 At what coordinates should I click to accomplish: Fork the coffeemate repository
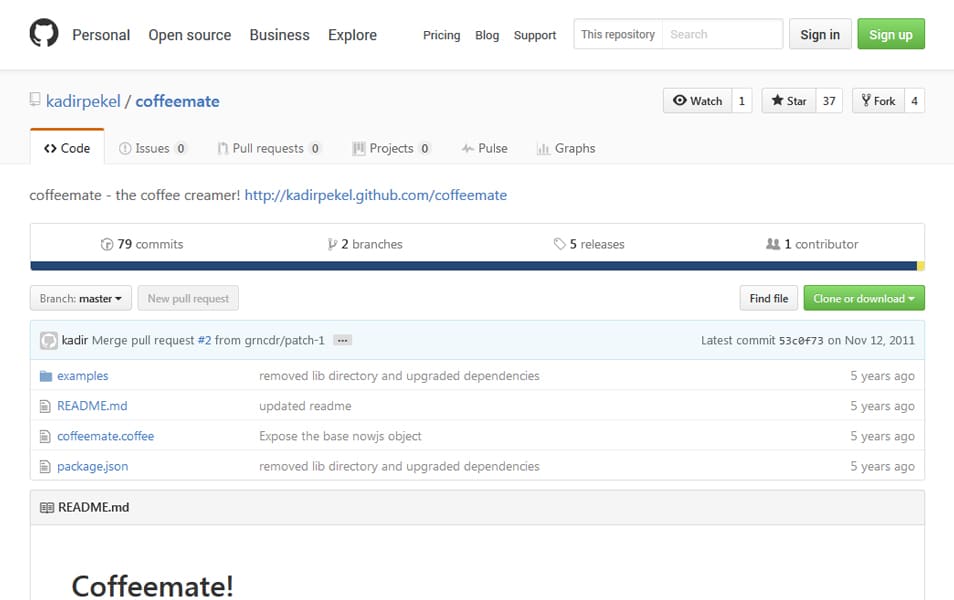[877, 101]
